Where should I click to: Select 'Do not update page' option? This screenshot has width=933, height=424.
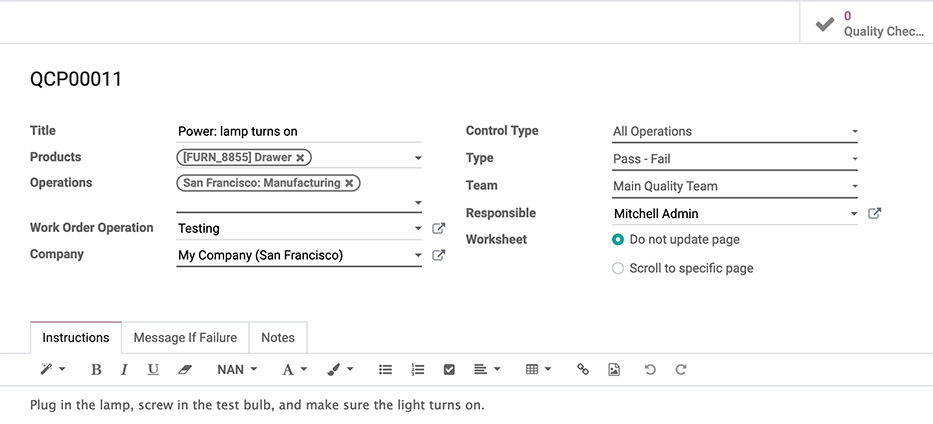tap(618, 240)
